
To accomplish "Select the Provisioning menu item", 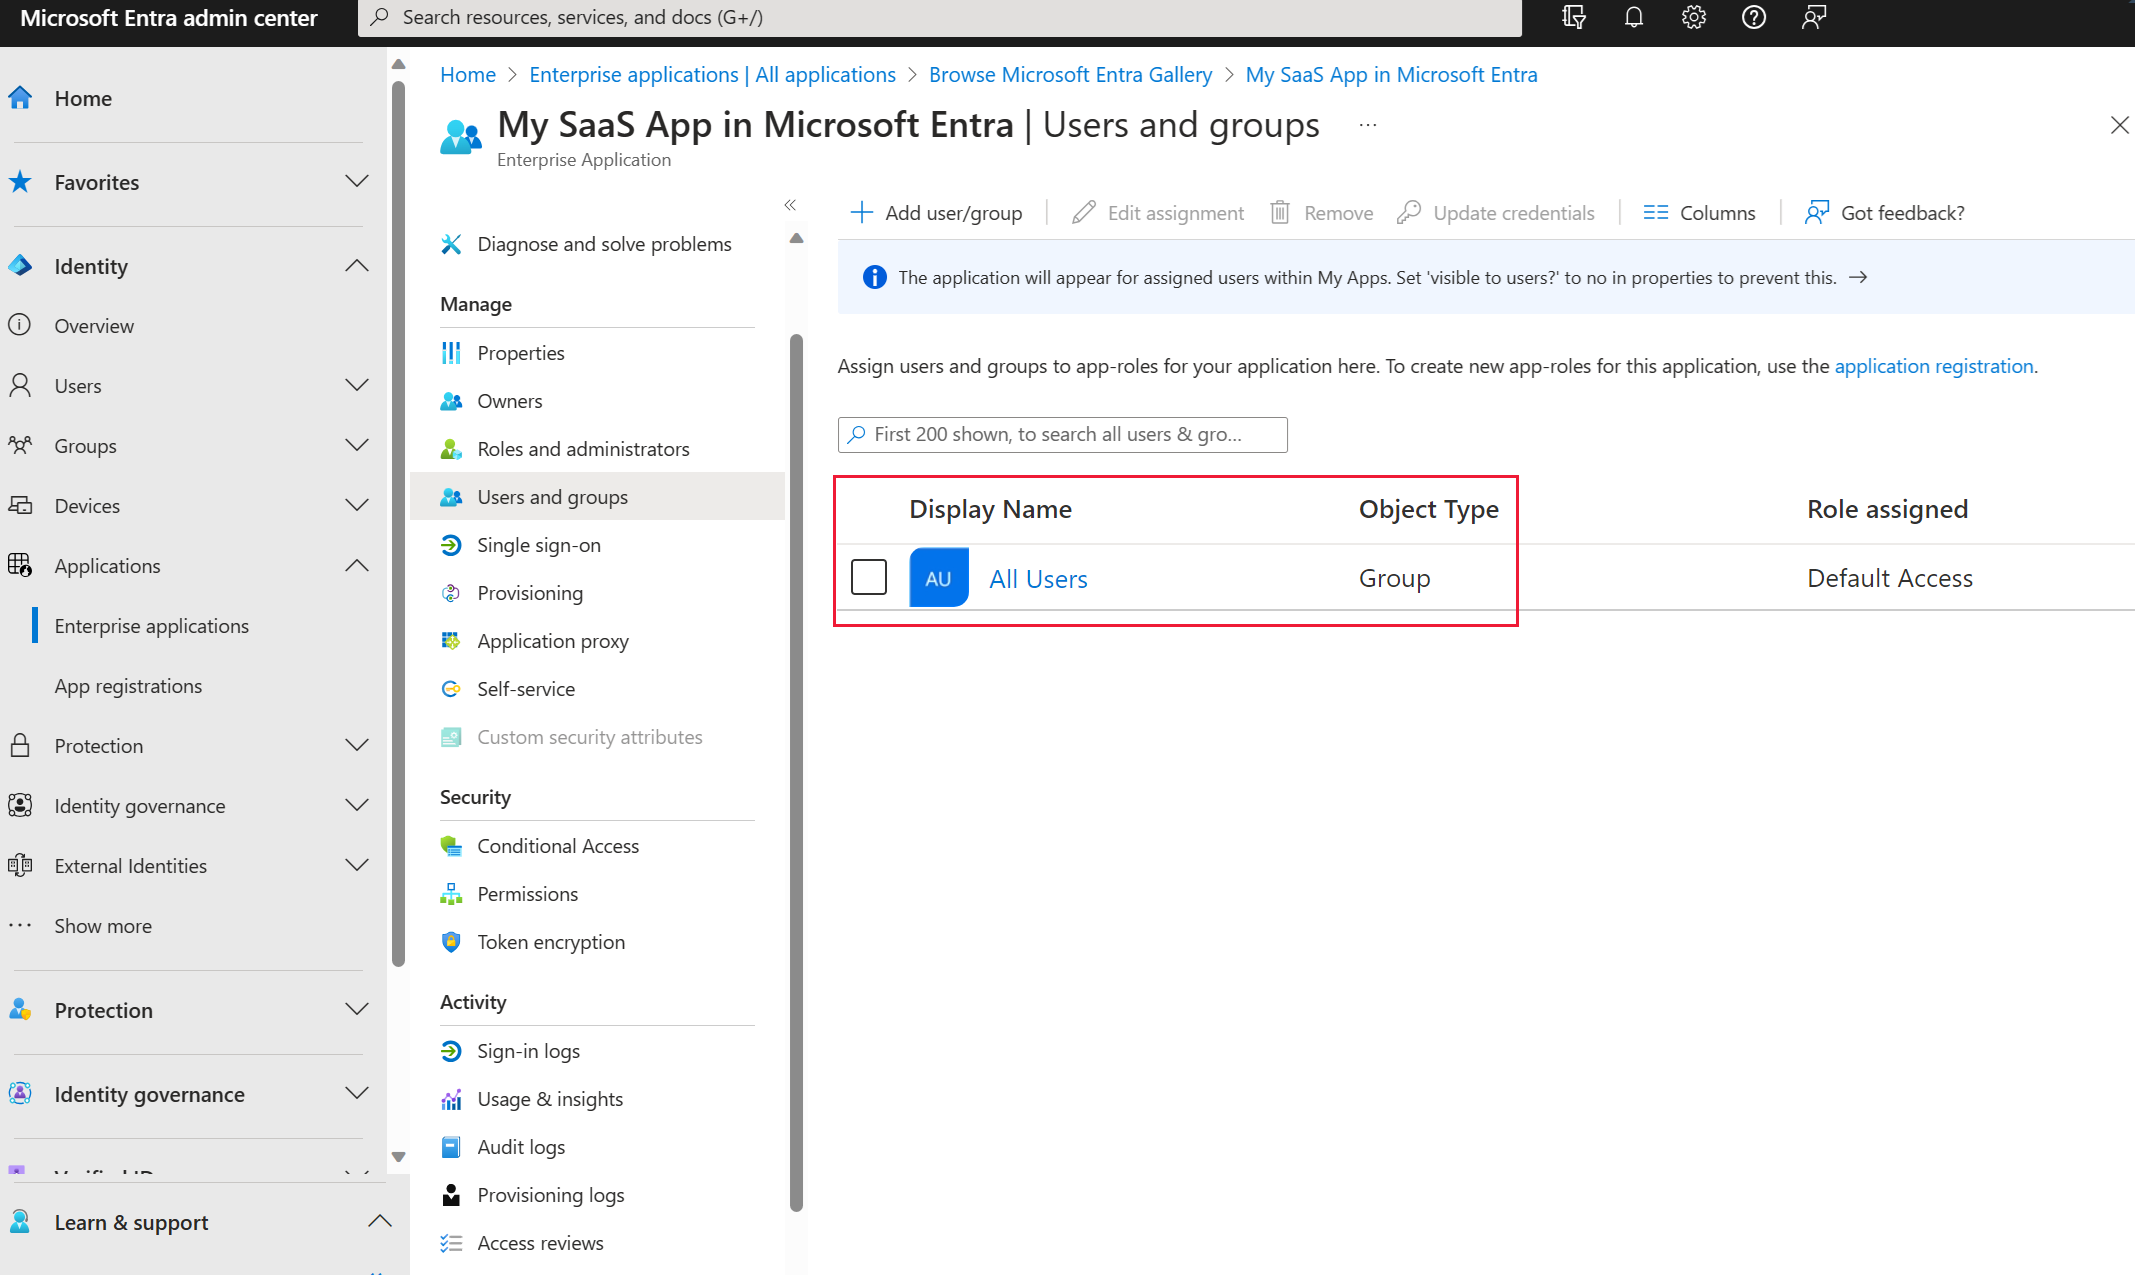I will (x=528, y=590).
